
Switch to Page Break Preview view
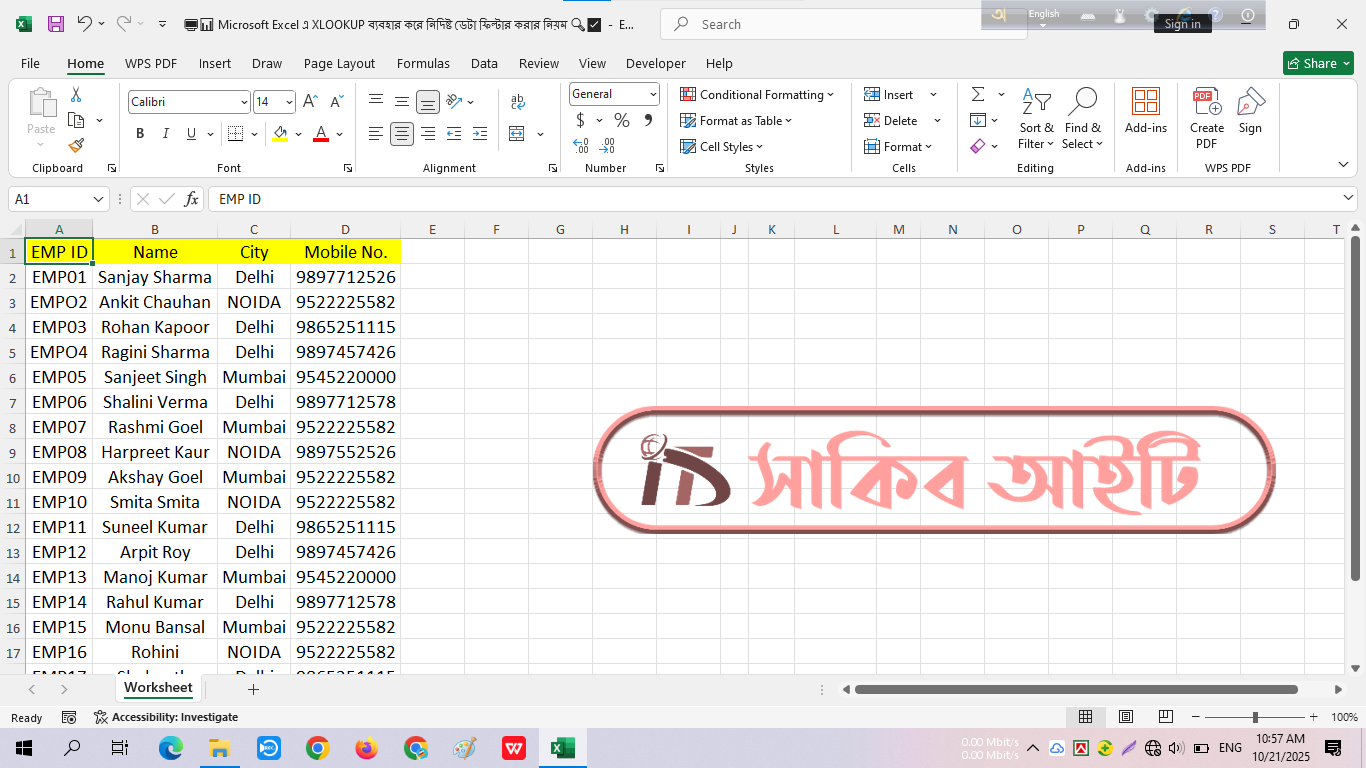coord(1165,717)
